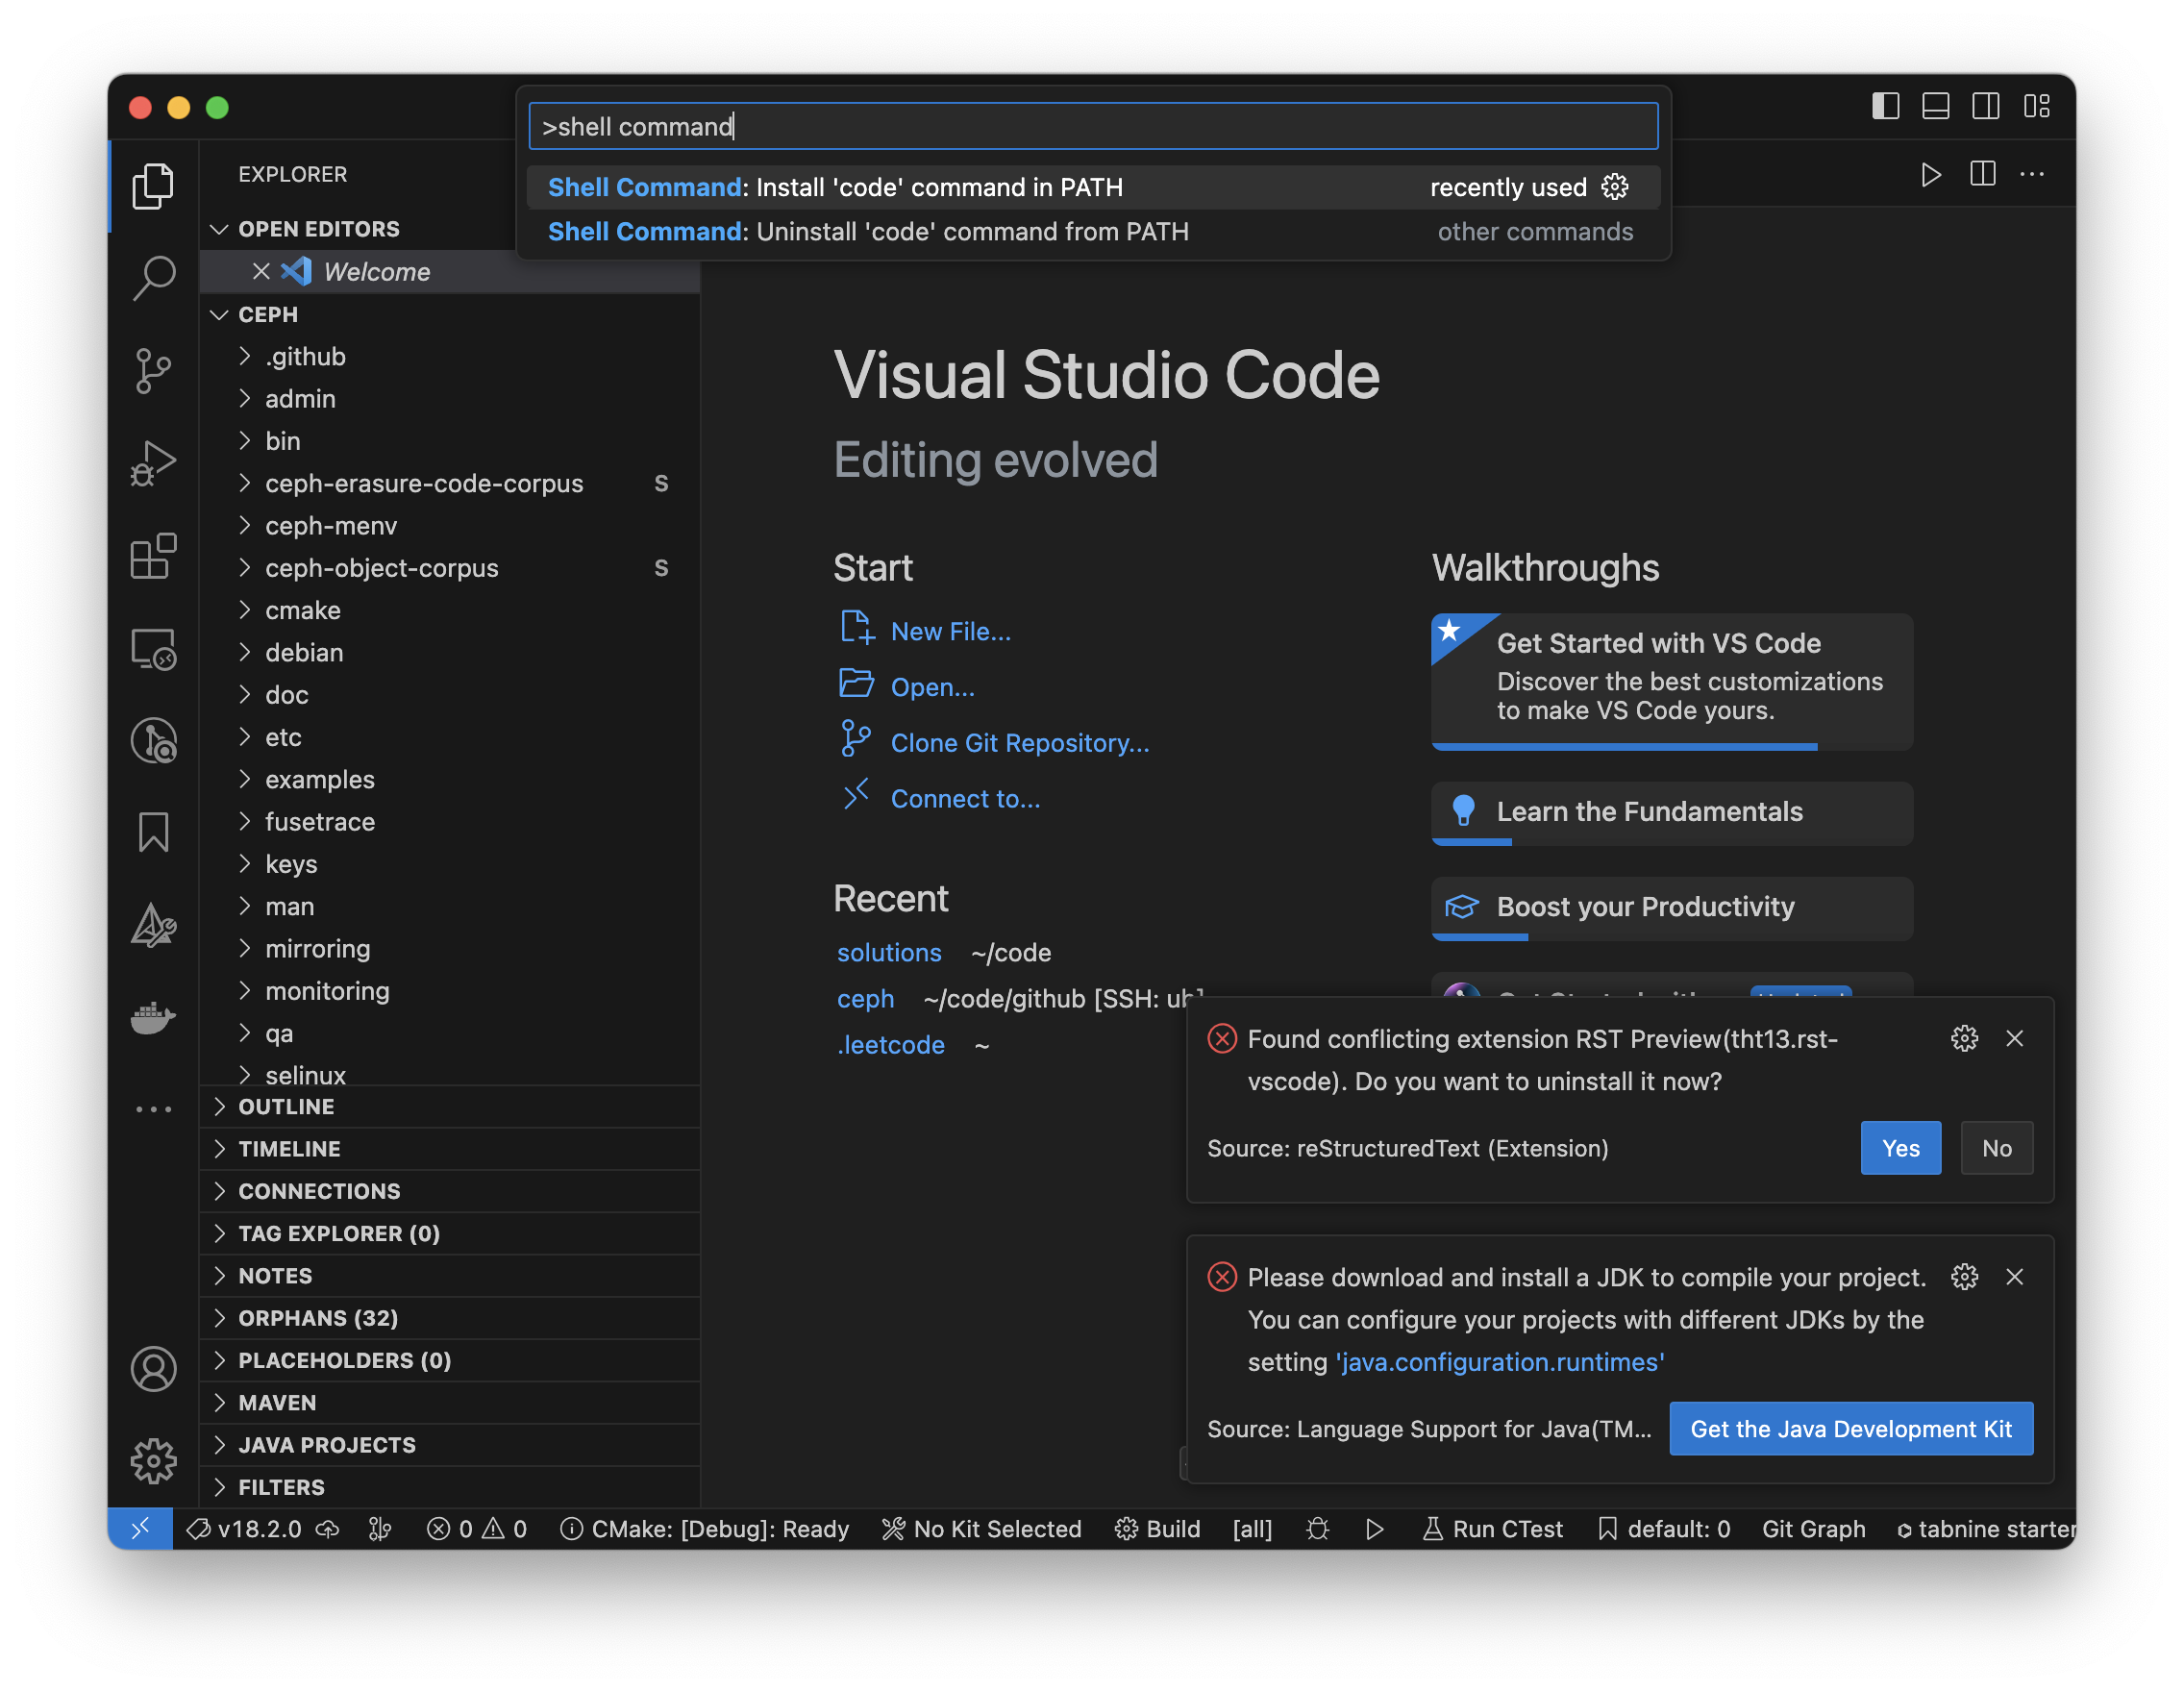2184x1692 pixels.
Task: Open the Bookmarks view icon
Action: click(153, 832)
